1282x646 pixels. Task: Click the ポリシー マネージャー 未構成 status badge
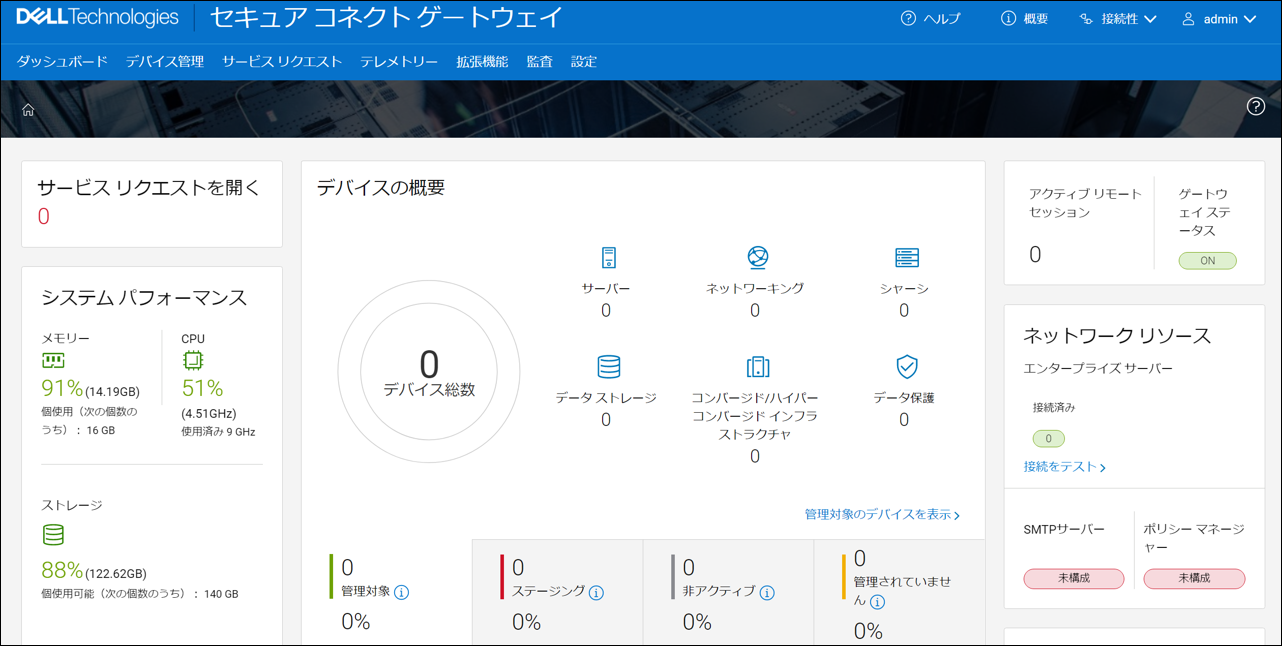[x=1194, y=578]
